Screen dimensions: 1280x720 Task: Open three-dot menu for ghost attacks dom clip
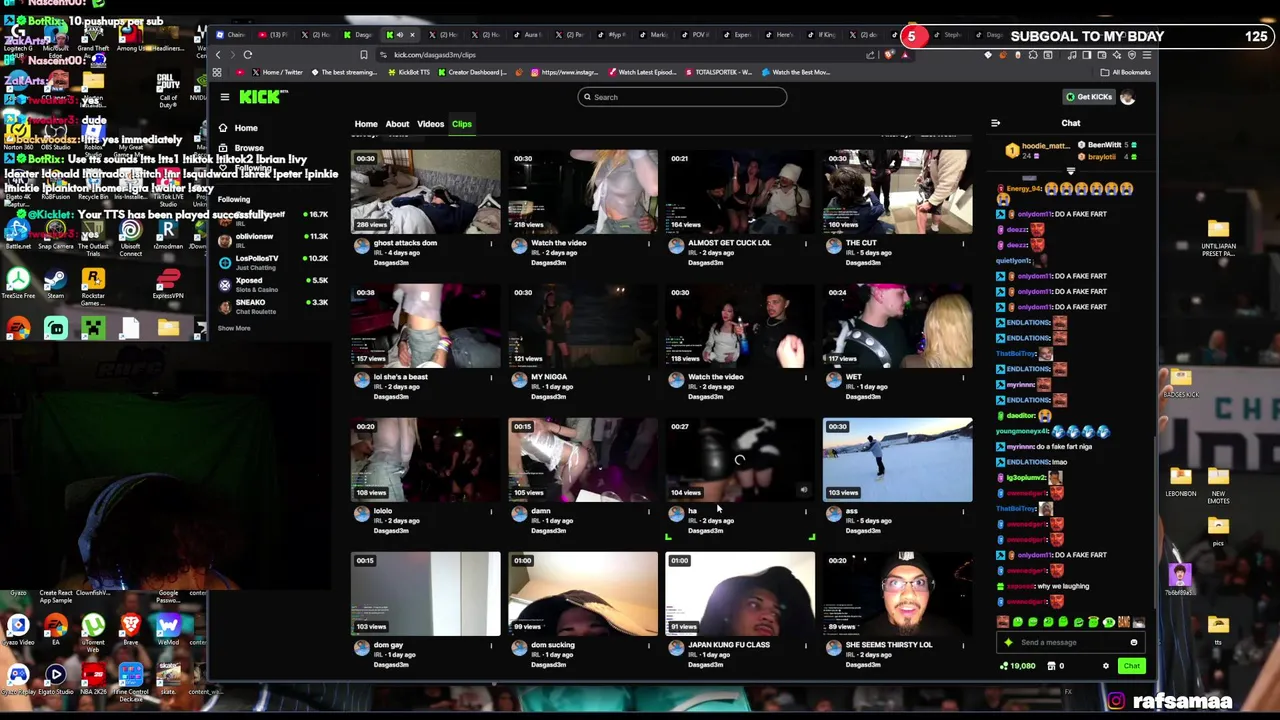point(491,243)
